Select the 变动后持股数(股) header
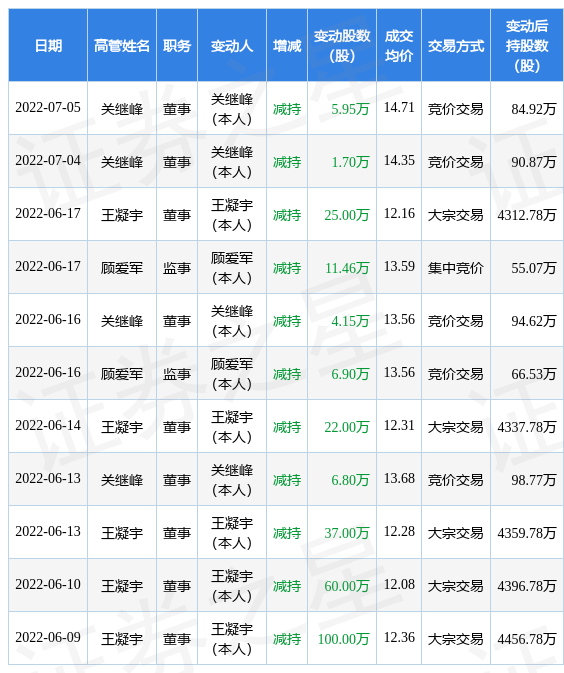 coord(527,45)
